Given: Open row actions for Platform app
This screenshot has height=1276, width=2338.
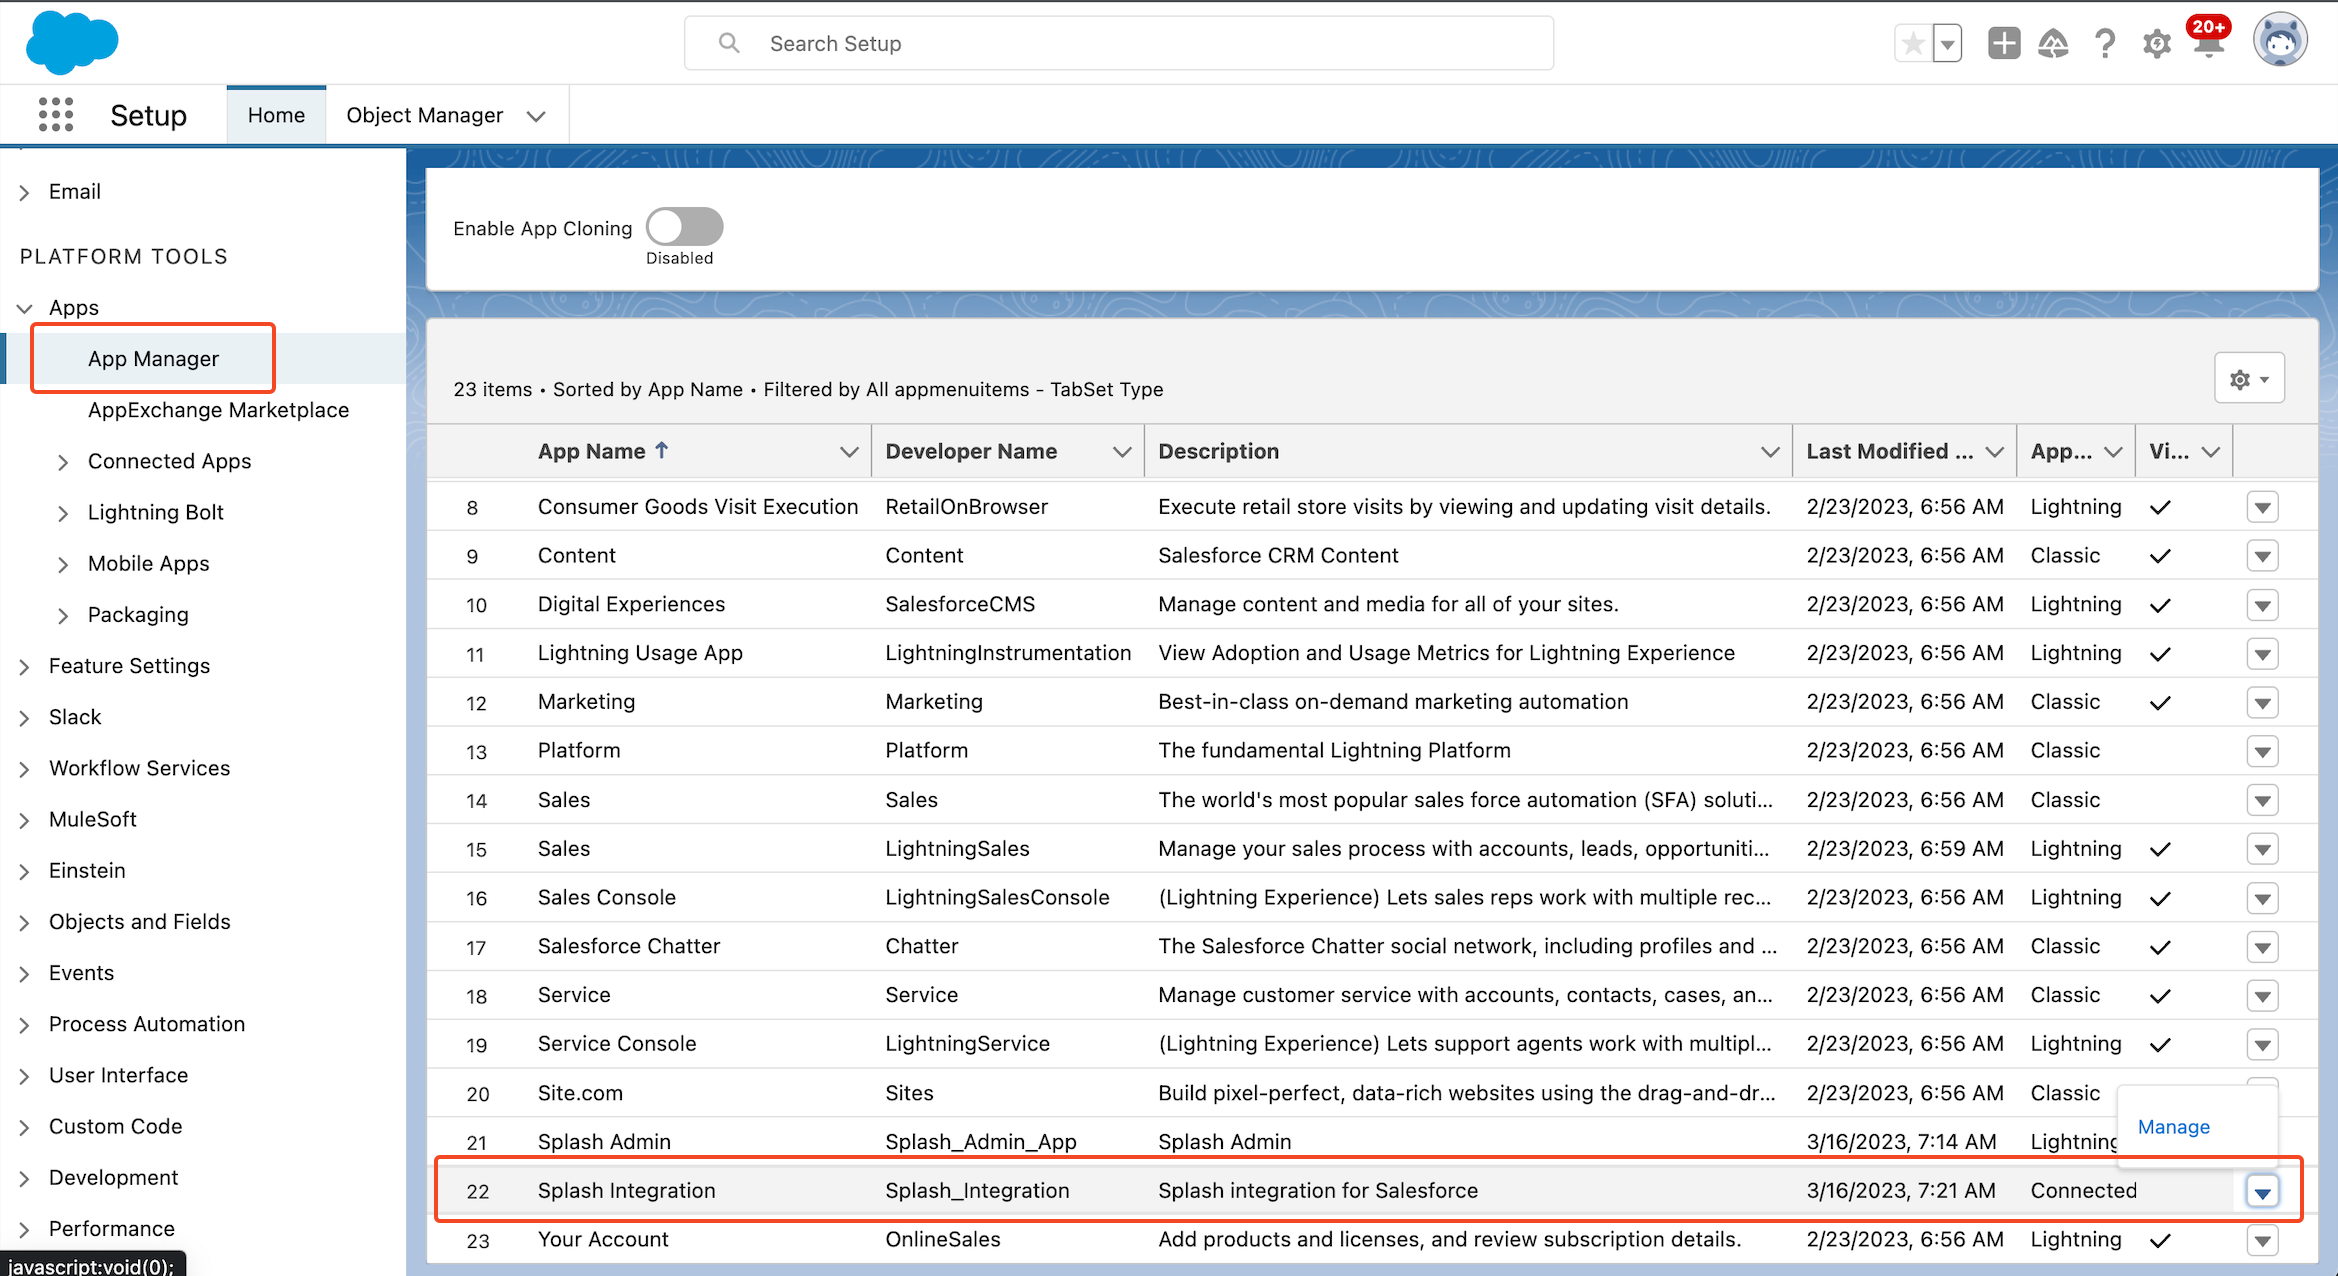Looking at the screenshot, I should click(x=2262, y=751).
